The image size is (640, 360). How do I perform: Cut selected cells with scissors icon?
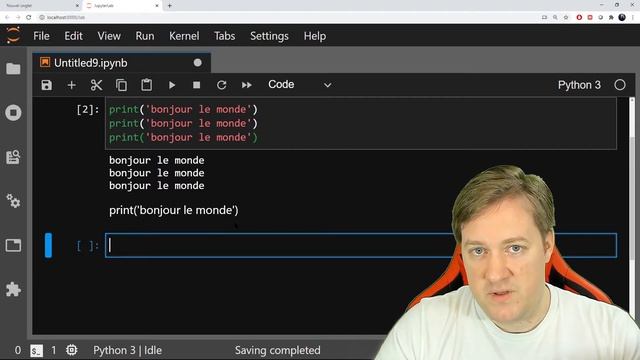(x=96, y=85)
